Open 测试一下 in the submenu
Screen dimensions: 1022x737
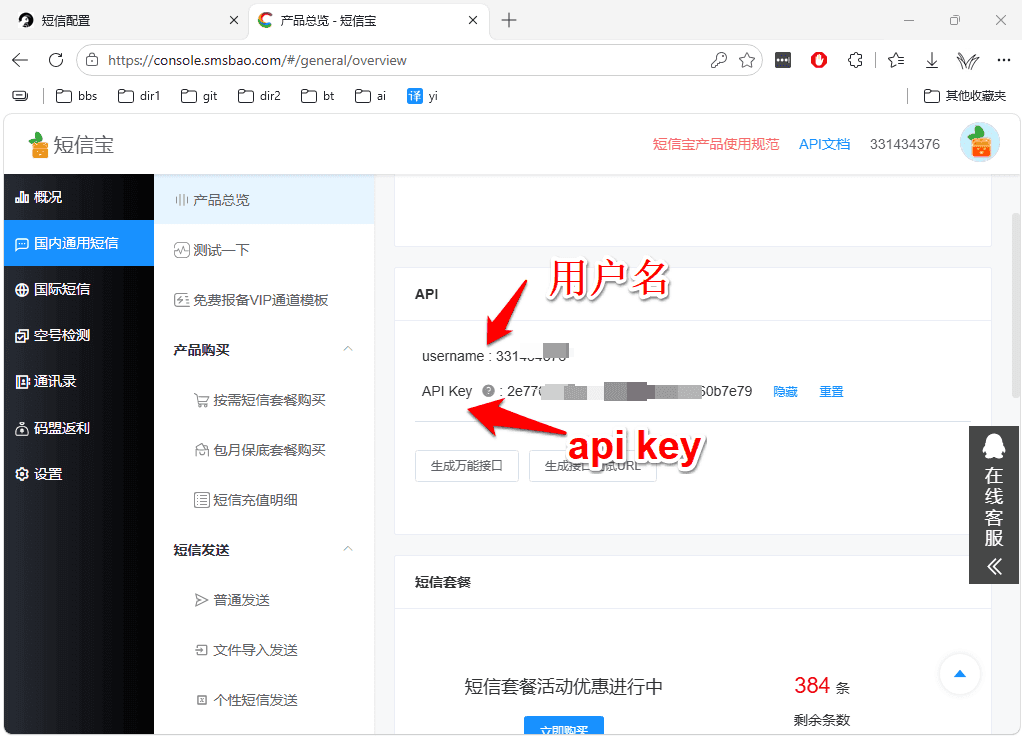264,250
